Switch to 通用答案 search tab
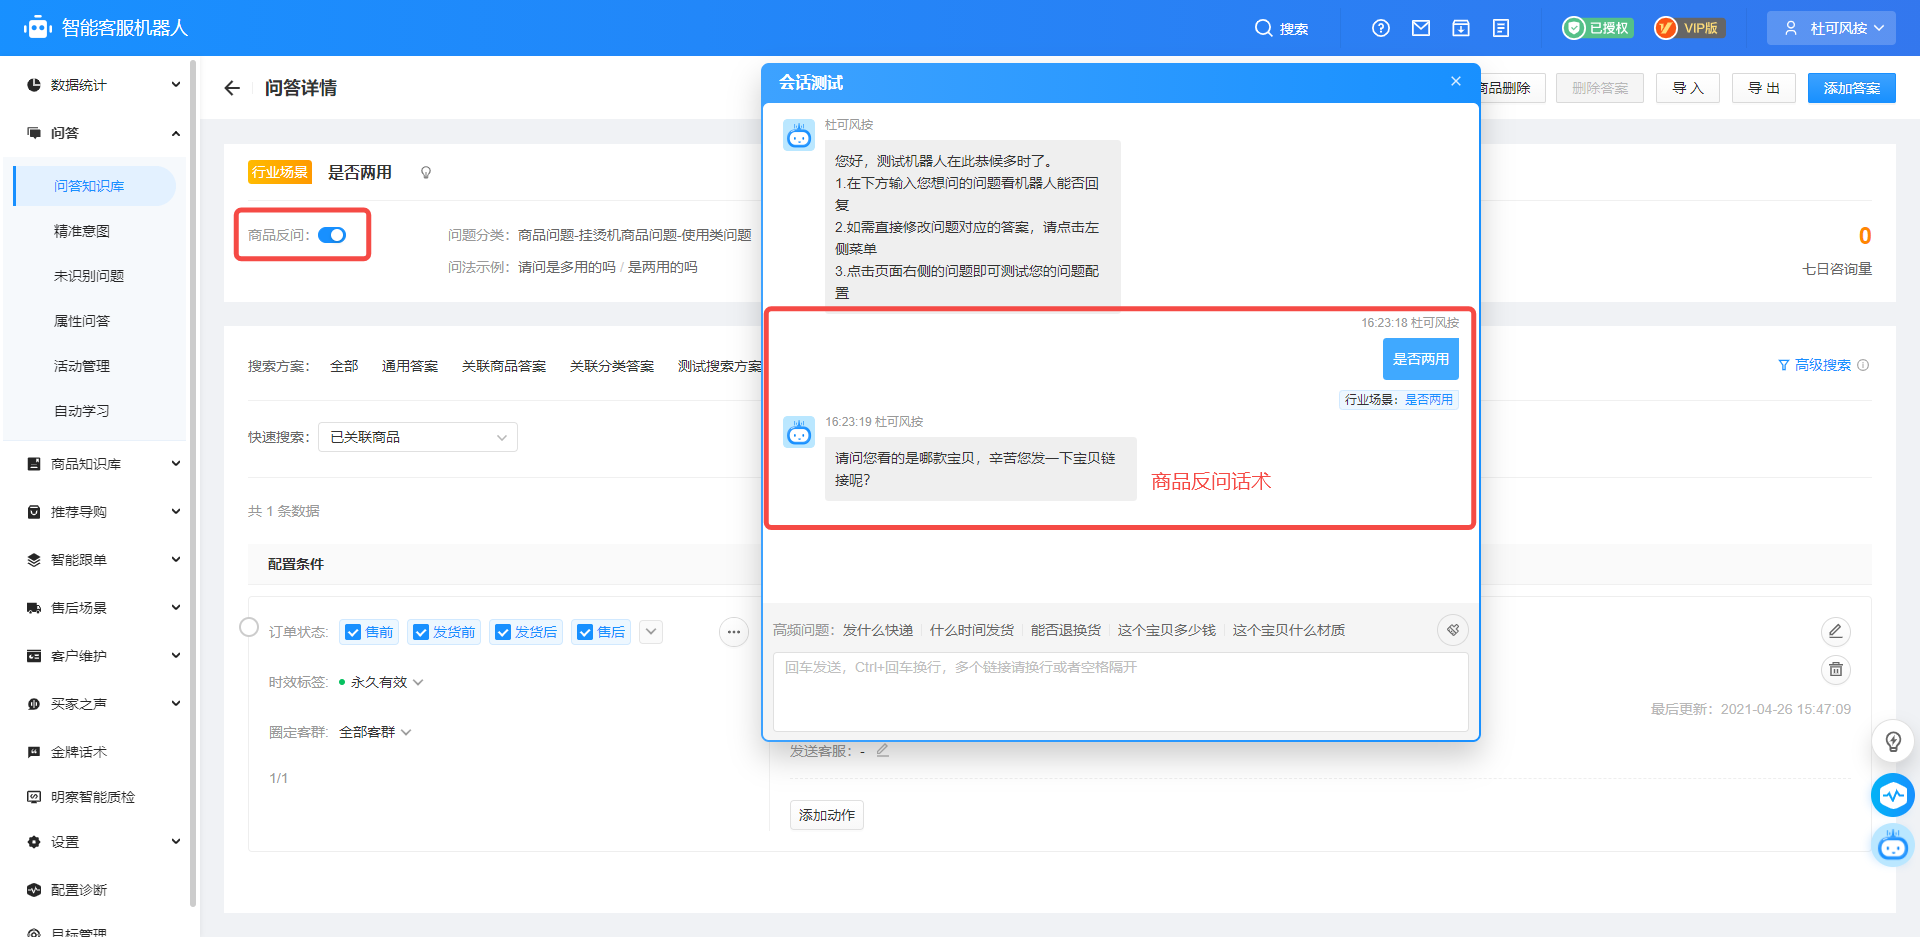Image resolution: width=1920 pixels, height=937 pixels. [x=410, y=366]
